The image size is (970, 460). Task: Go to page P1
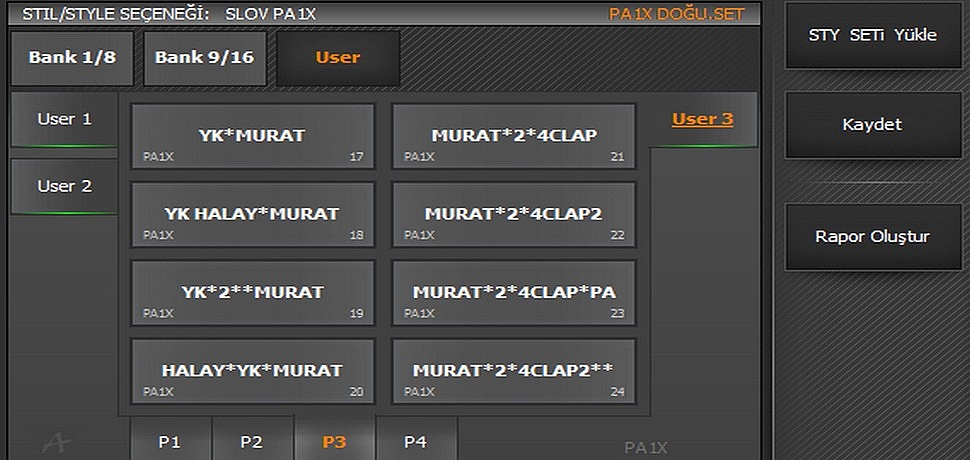(170, 441)
